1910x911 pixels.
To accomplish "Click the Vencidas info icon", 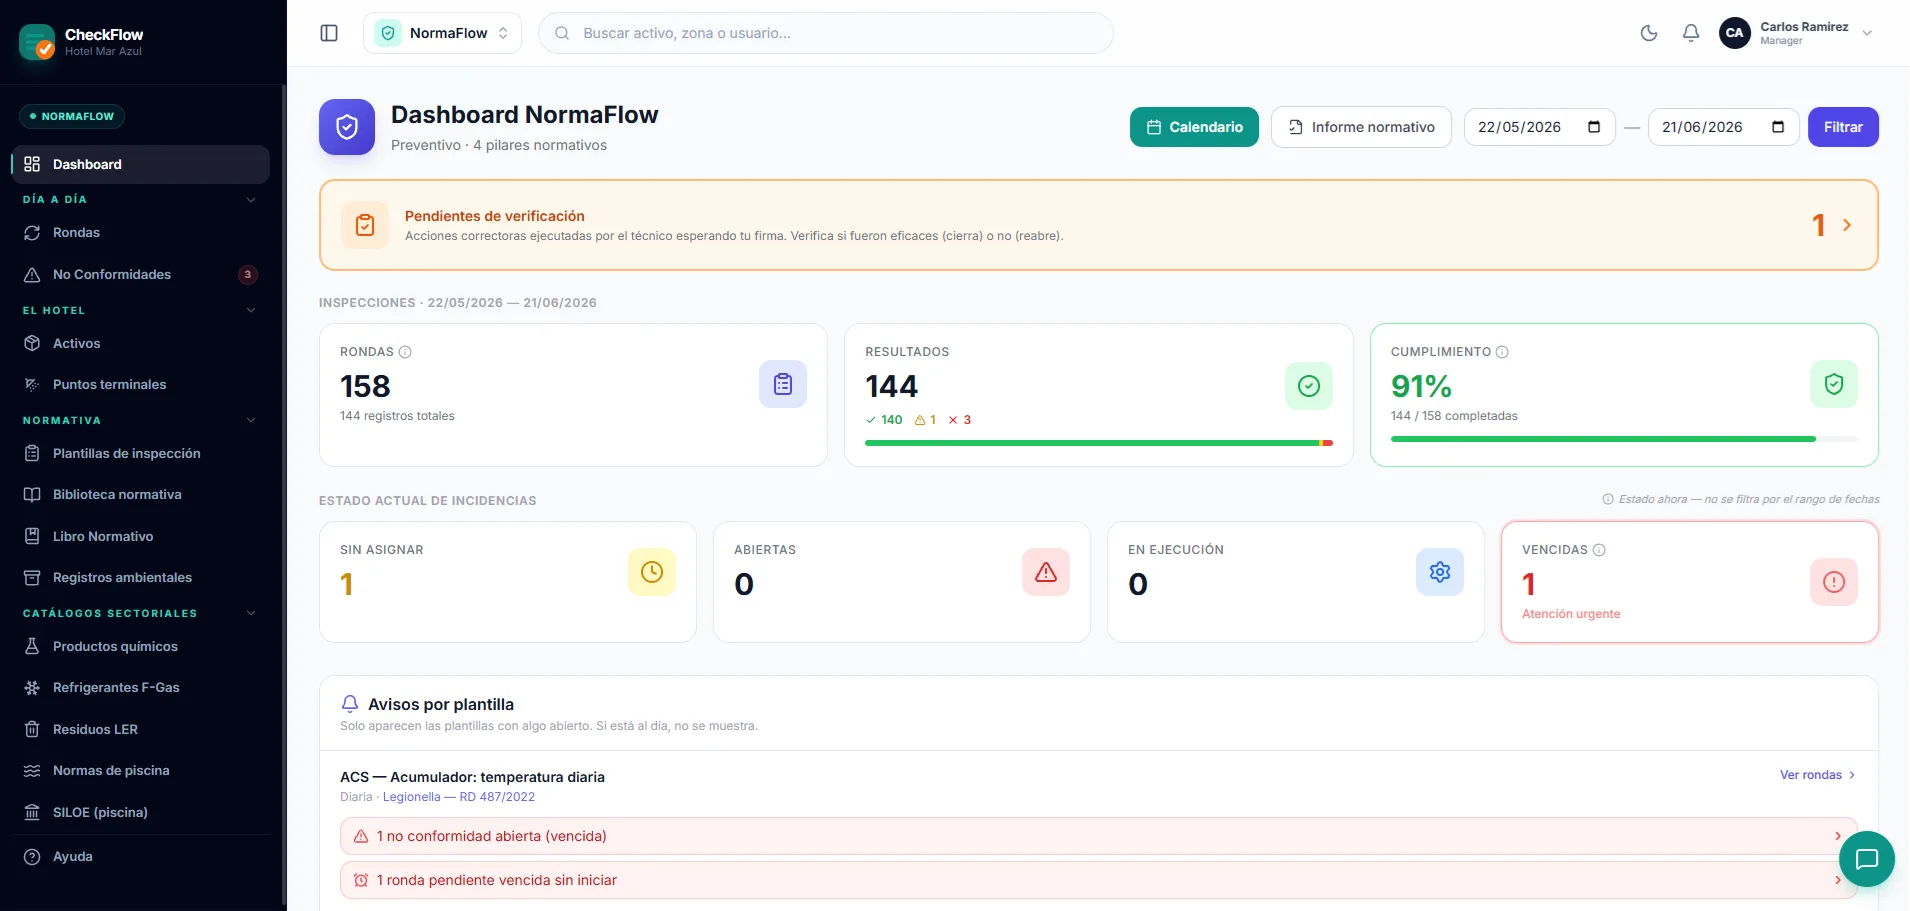I will 1599,550.
